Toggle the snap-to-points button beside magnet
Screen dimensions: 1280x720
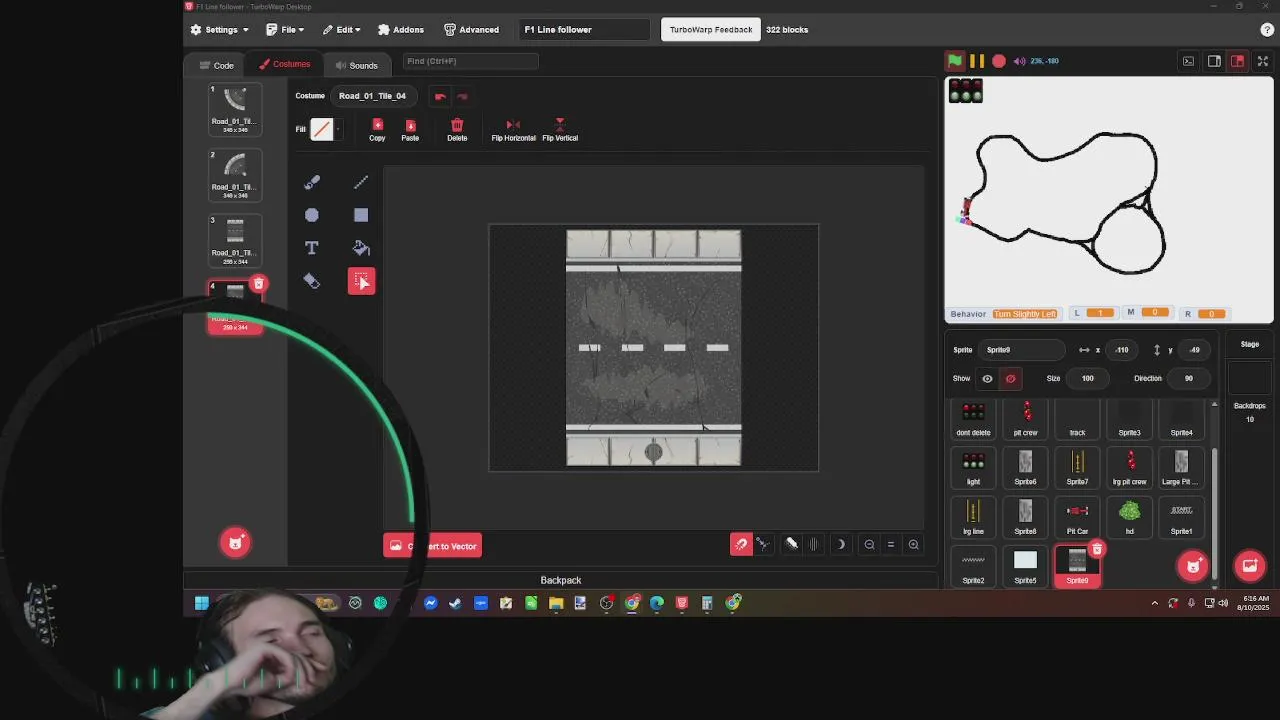(763, 544)
